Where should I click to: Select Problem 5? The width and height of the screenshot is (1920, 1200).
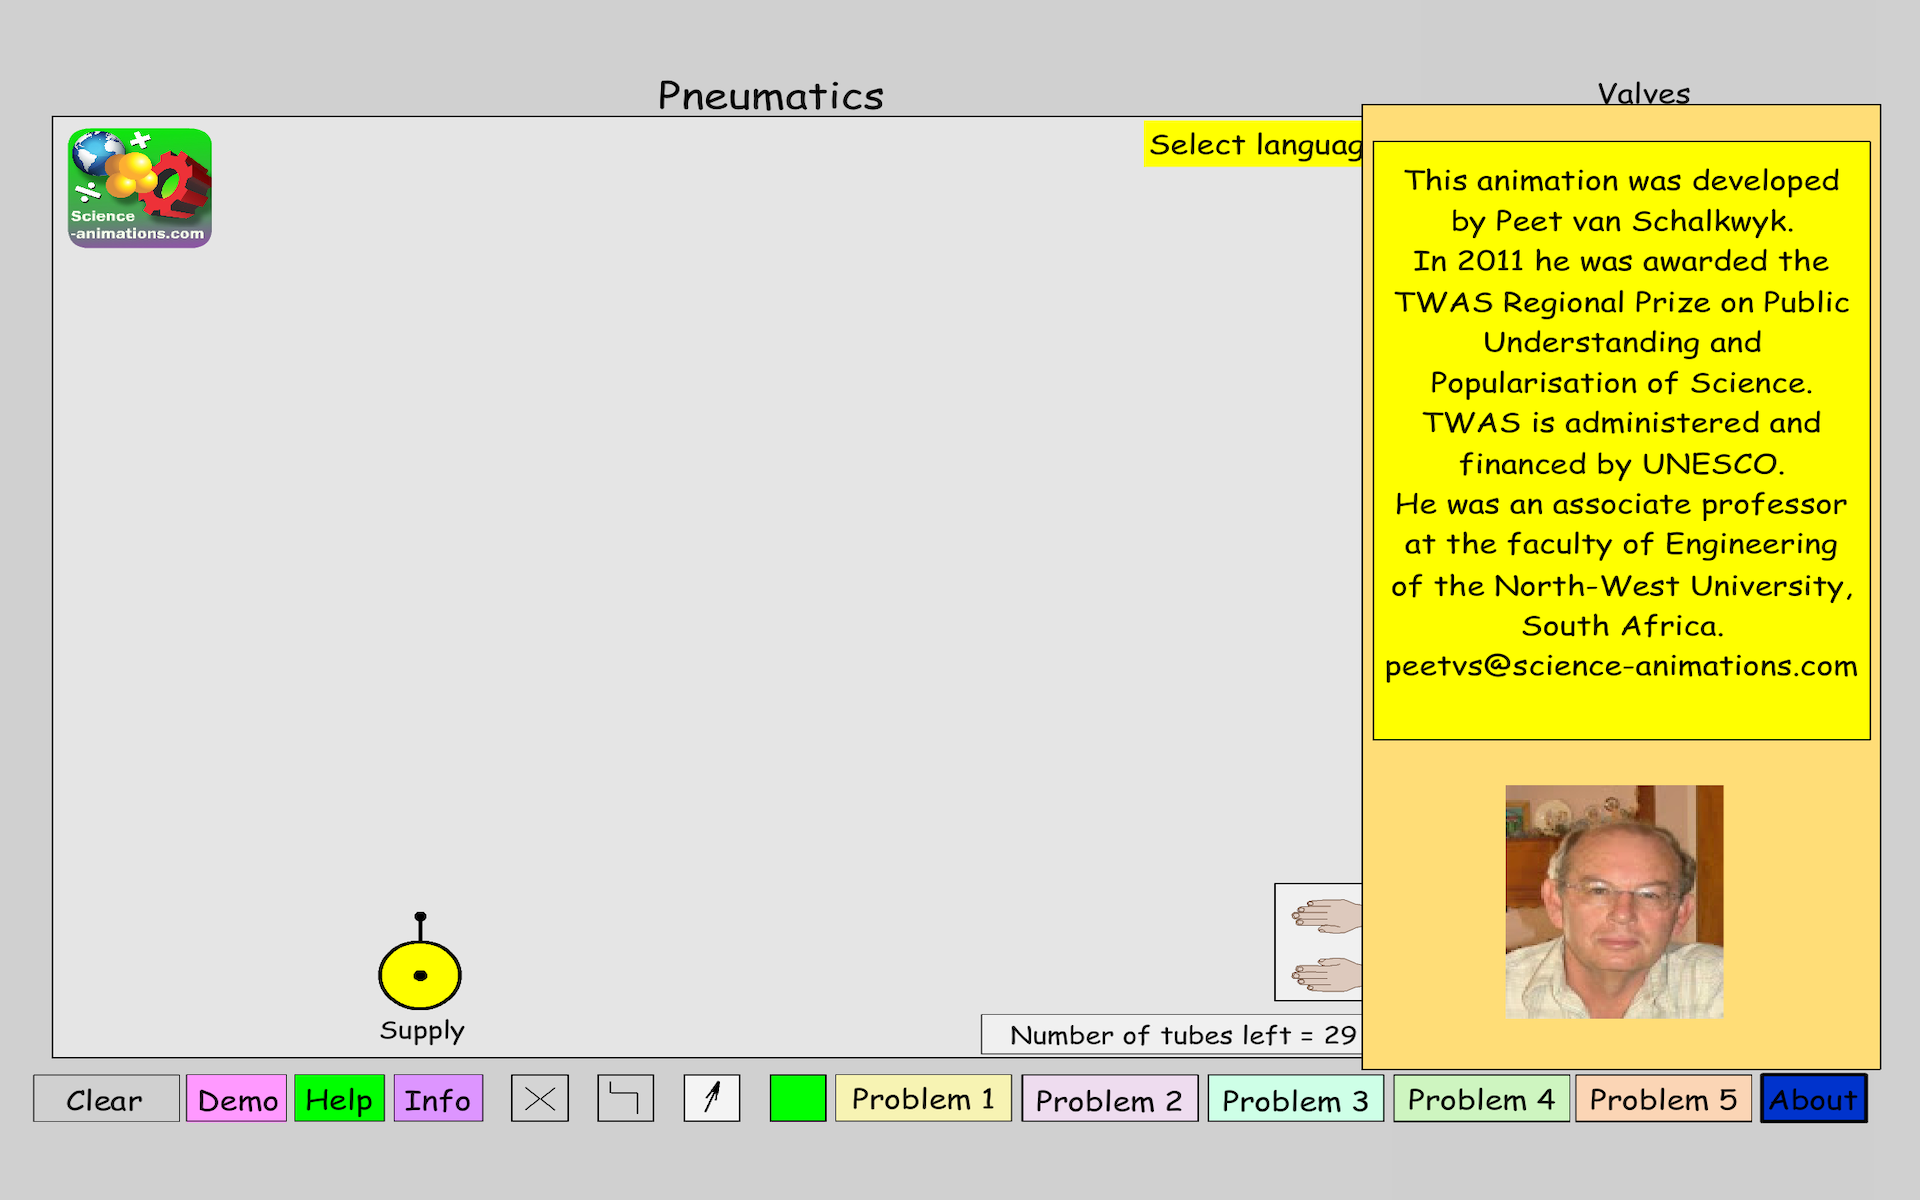pyautogui.click(x=1663, y=1098)
